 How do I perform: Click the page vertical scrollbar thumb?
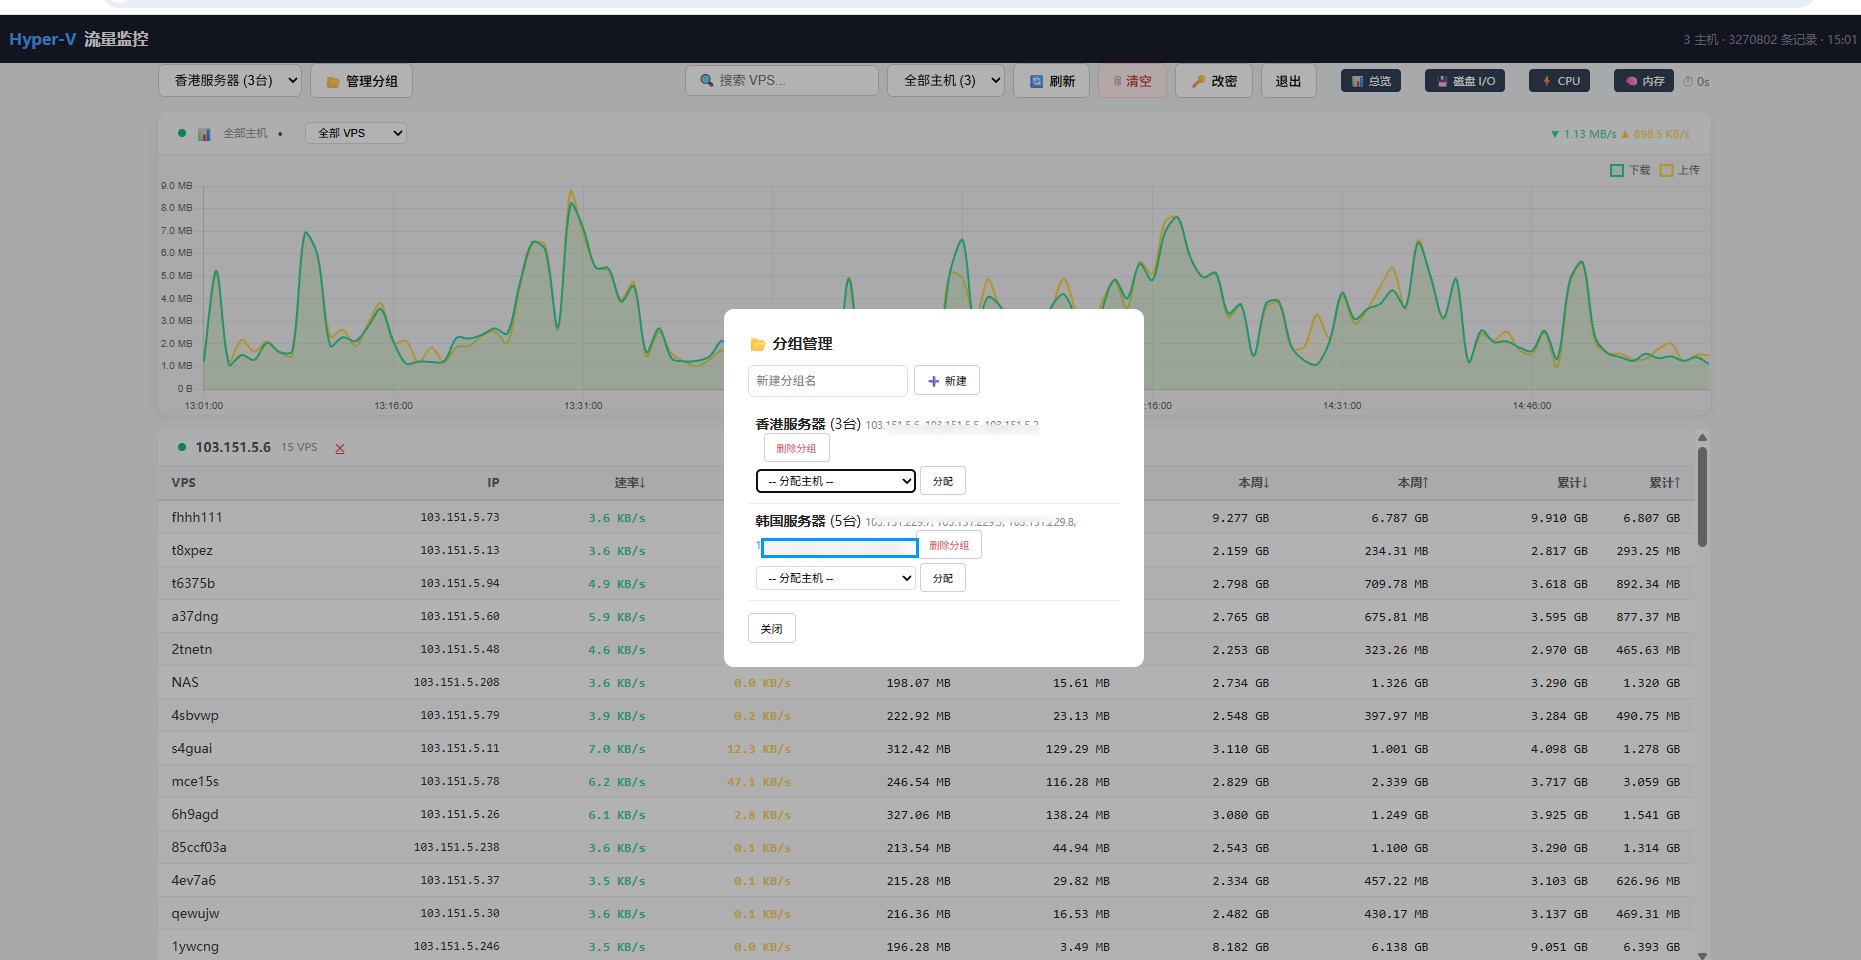1702,496
